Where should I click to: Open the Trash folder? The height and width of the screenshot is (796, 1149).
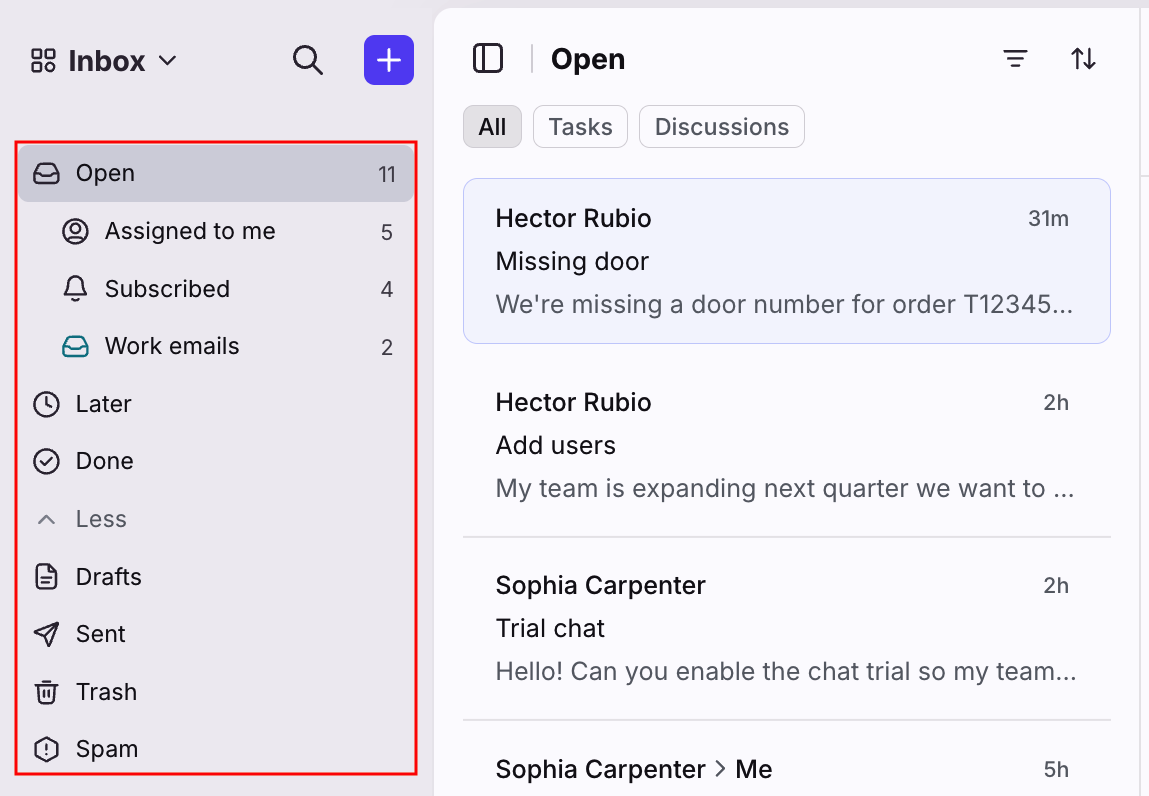tap(216, 692)
